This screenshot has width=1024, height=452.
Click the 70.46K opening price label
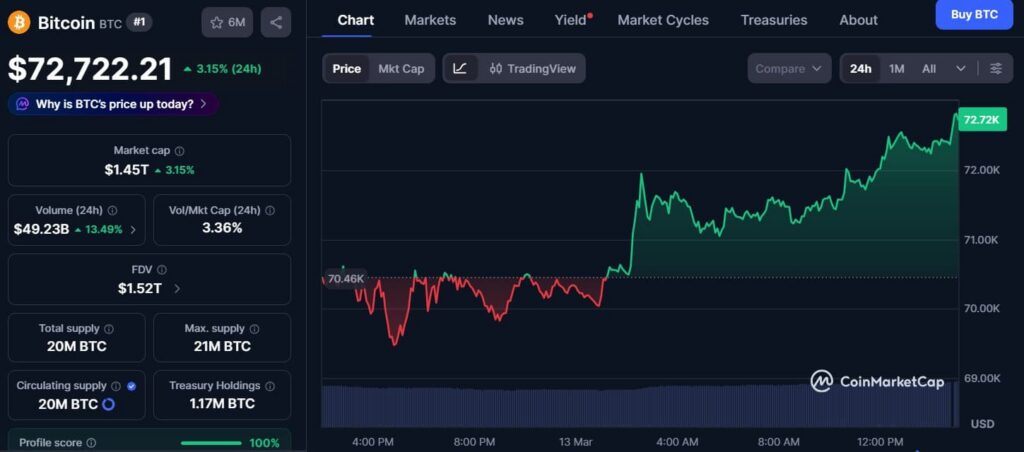pos(345,279)
